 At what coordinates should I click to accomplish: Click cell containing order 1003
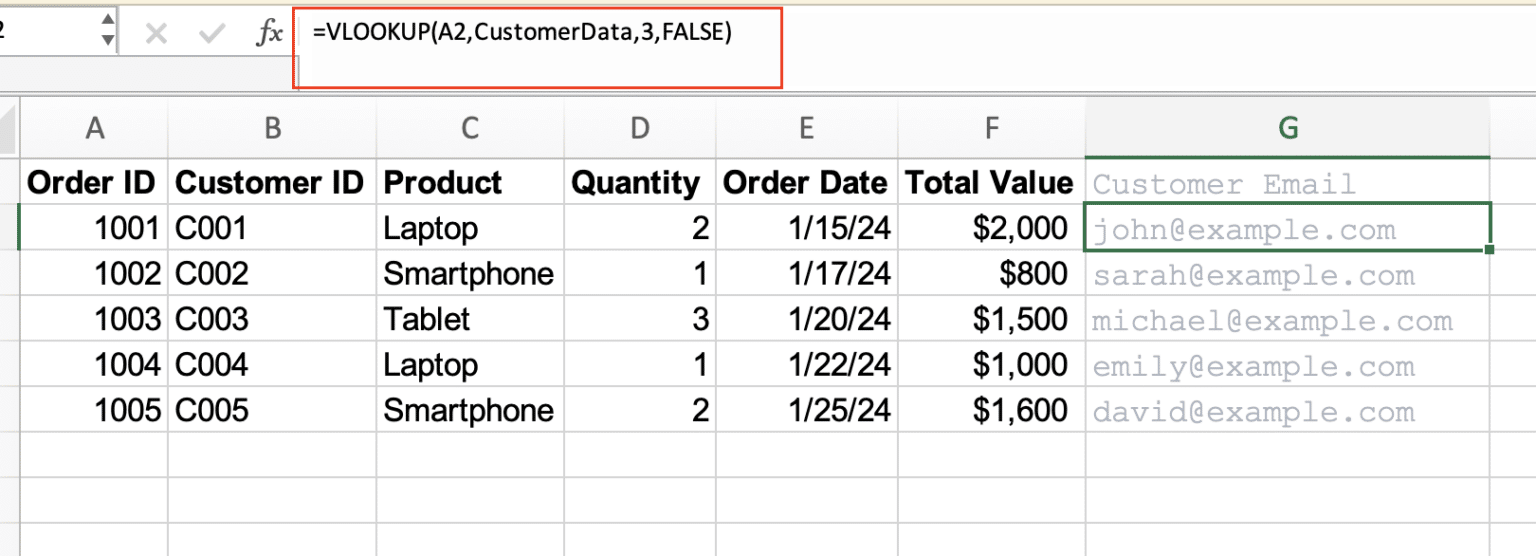click(x=94, y=319)
